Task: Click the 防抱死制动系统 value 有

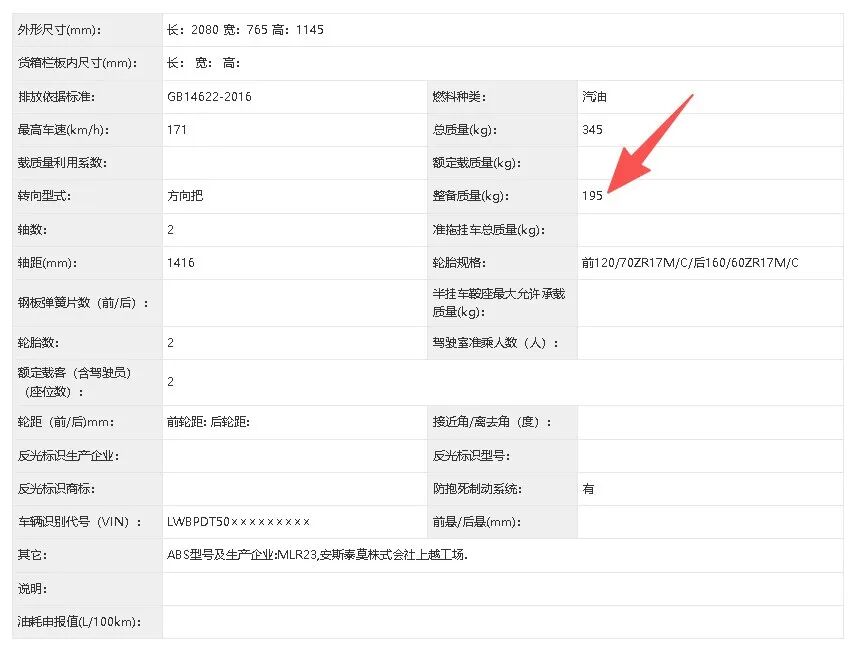Action: pos(588,489)
